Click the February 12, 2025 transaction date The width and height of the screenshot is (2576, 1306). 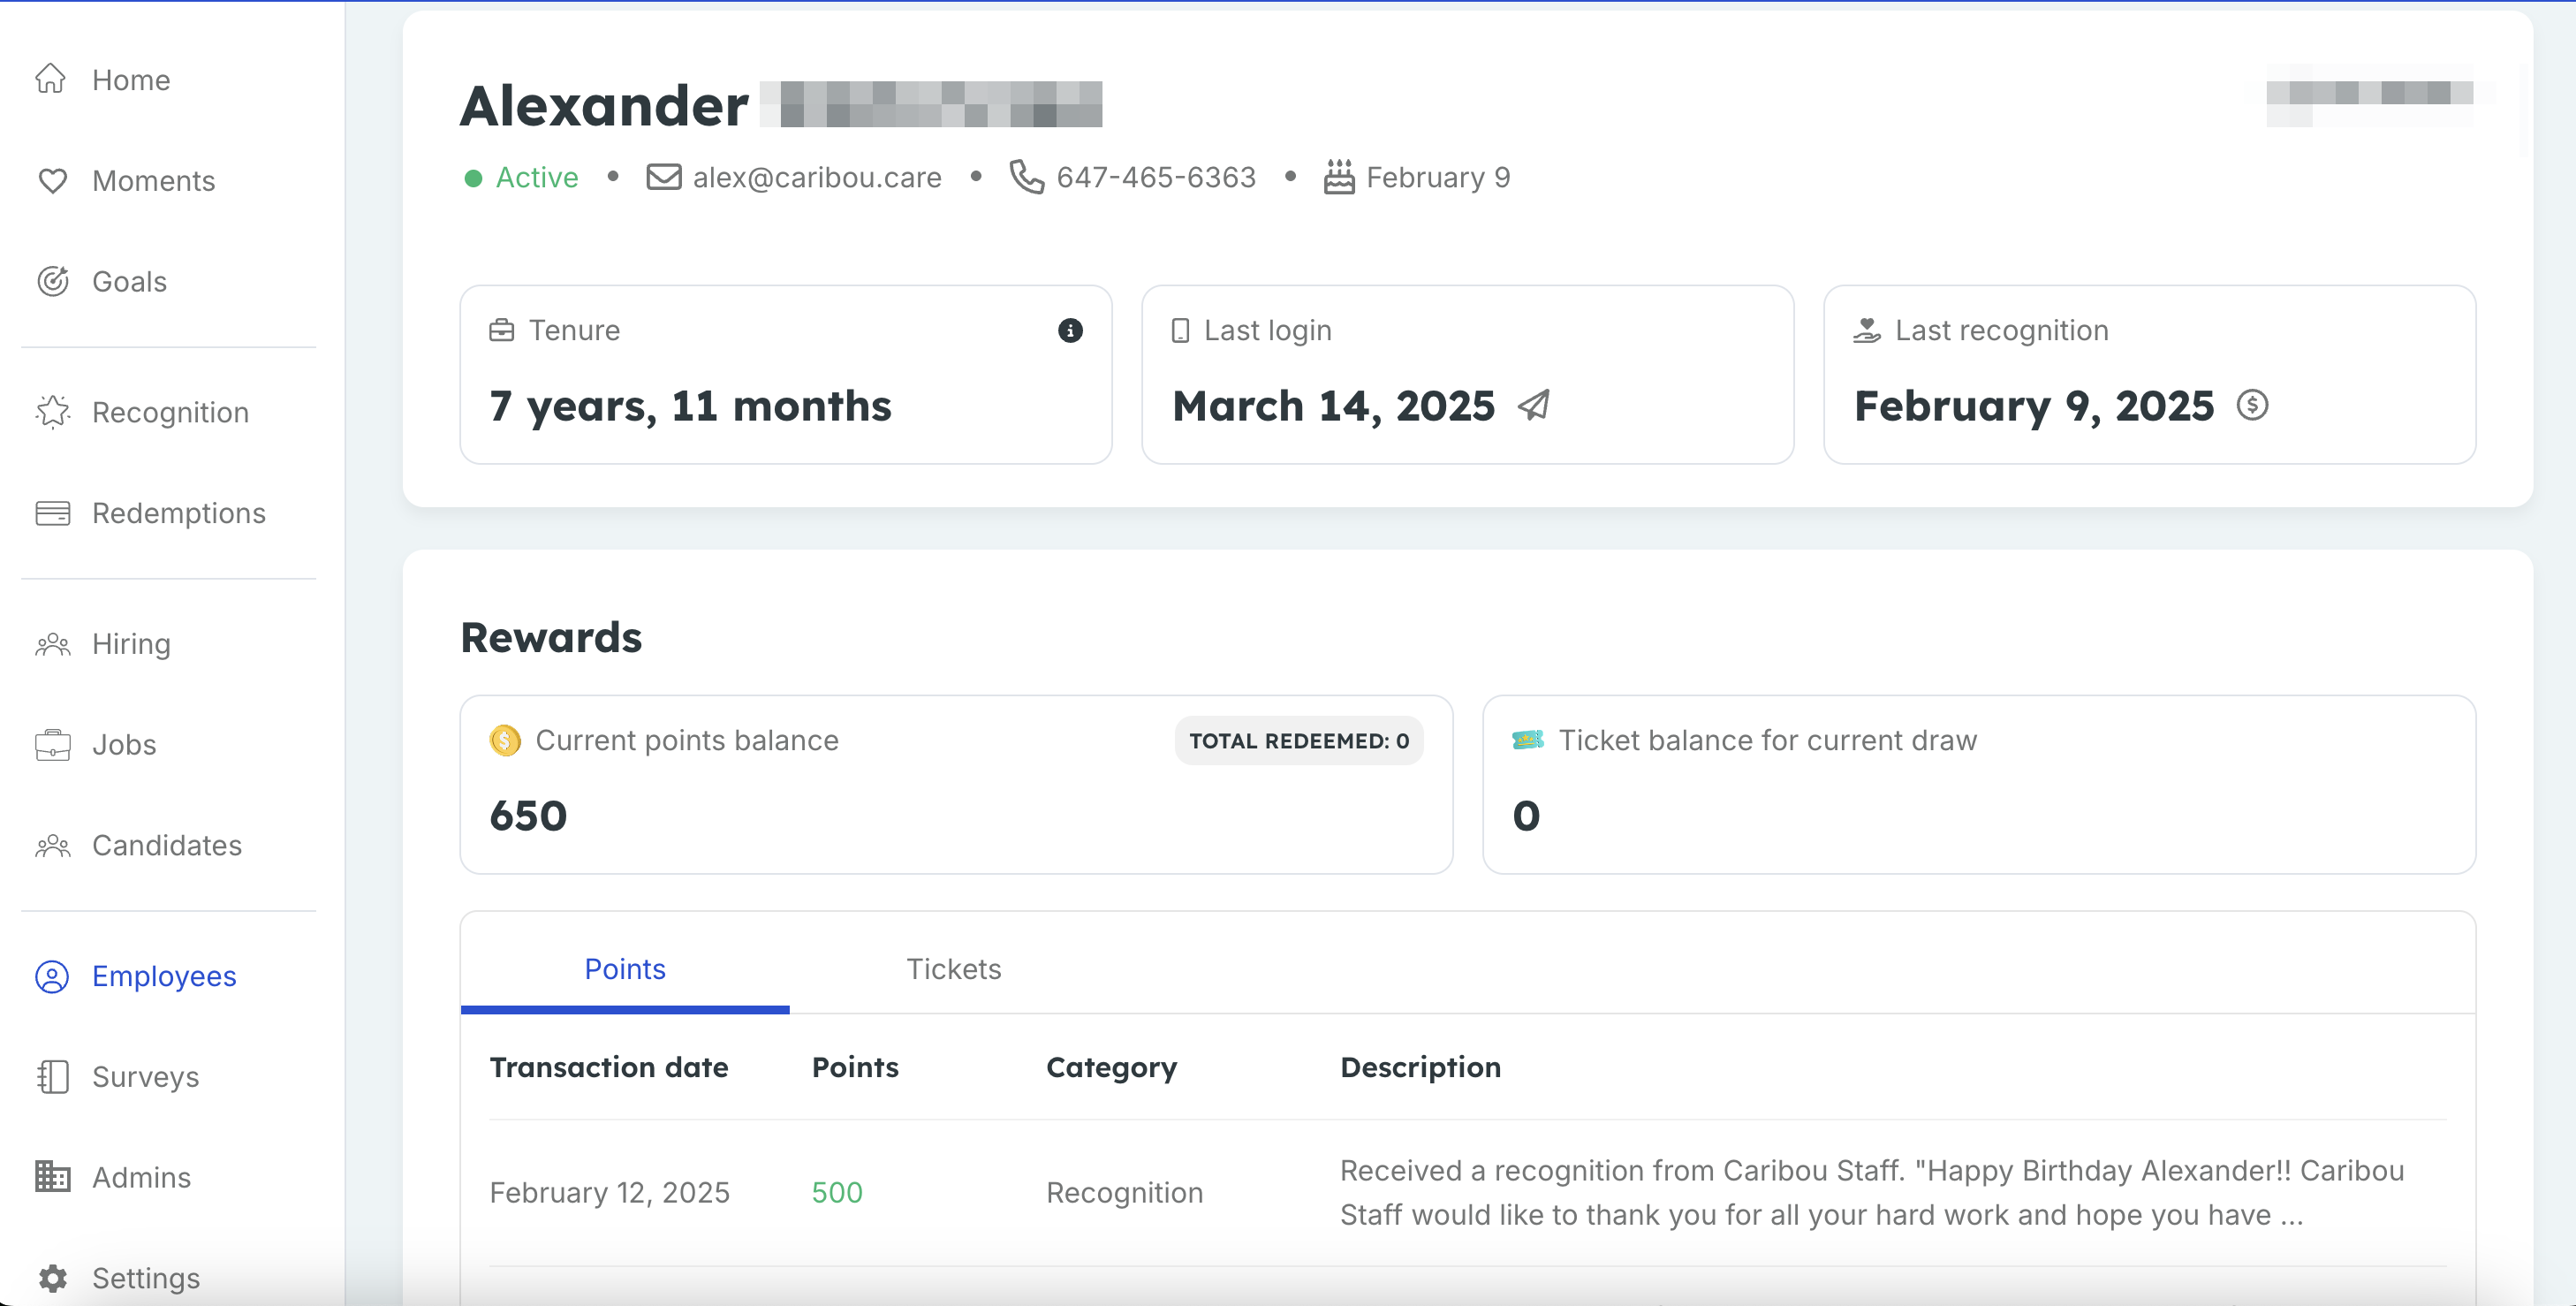(609, 1192)
